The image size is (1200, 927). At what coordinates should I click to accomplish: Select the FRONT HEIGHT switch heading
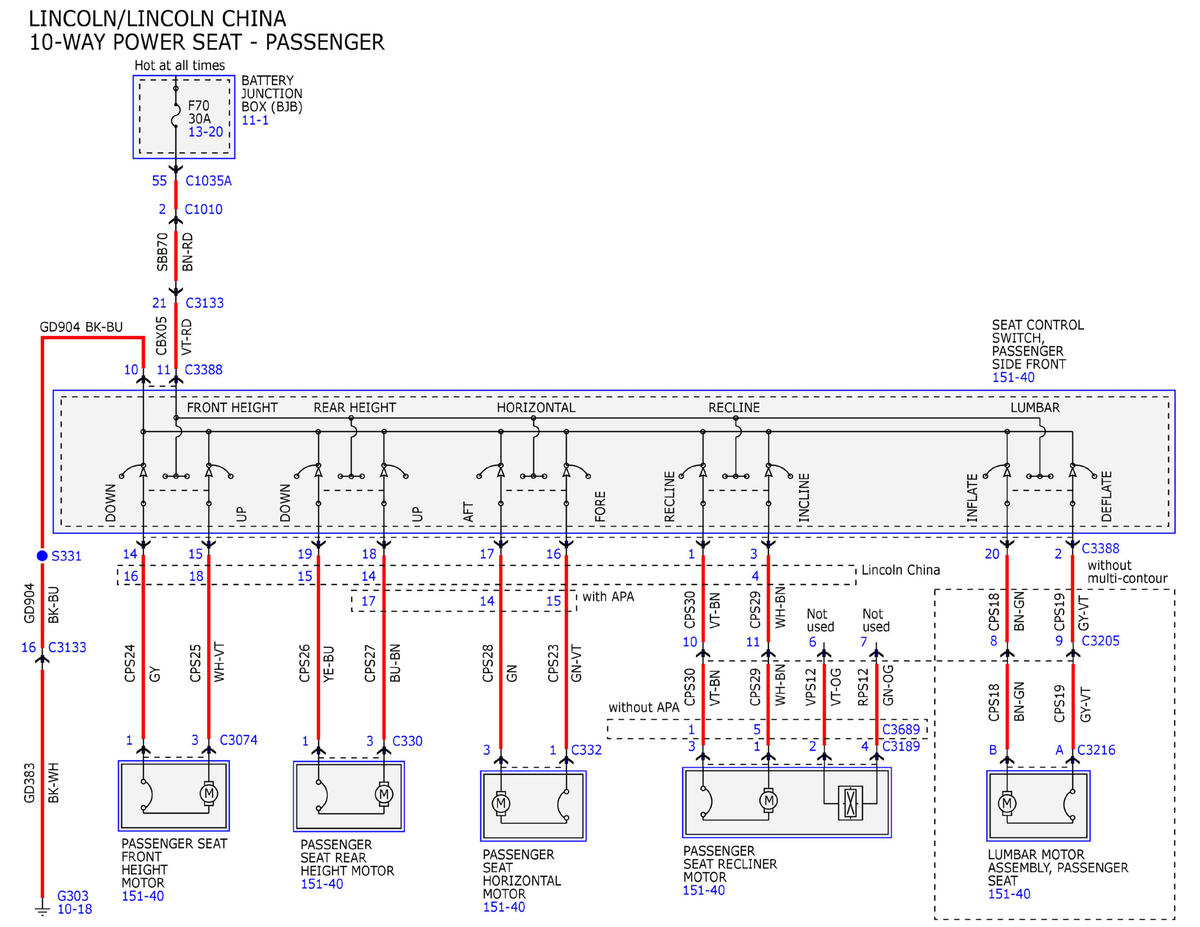[x=232, y=407]
